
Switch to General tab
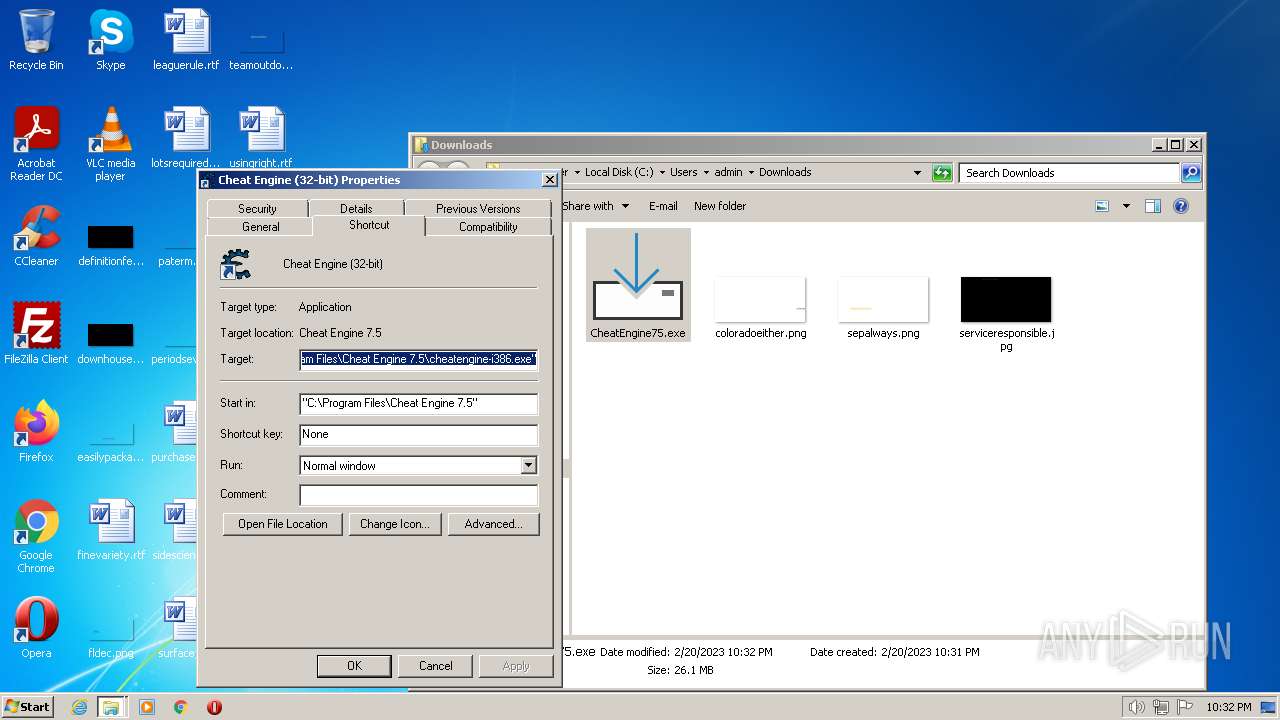click(260, 226)
